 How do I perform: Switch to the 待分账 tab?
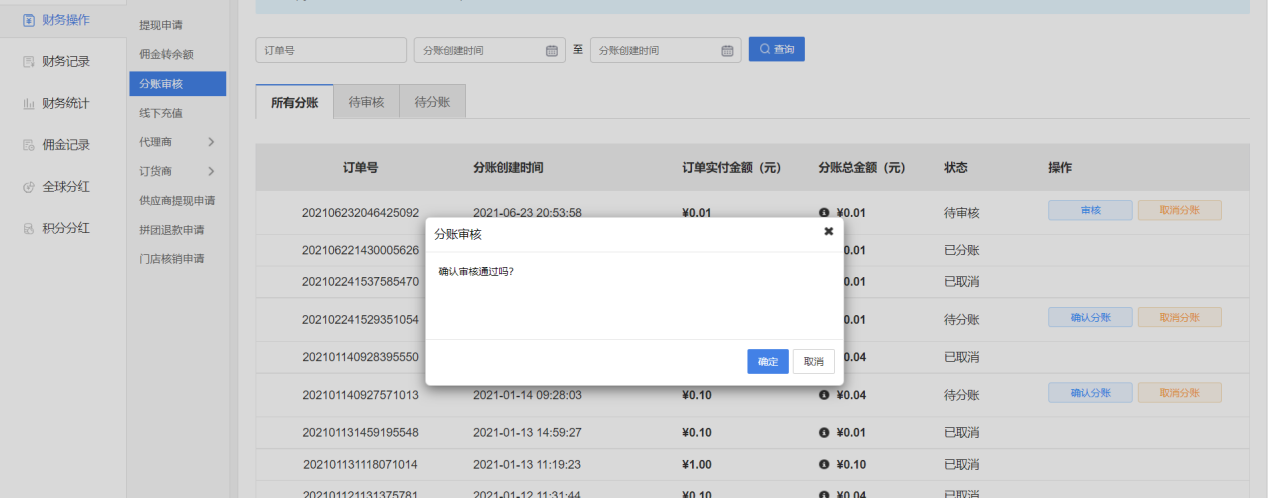(x=432, y=102)
